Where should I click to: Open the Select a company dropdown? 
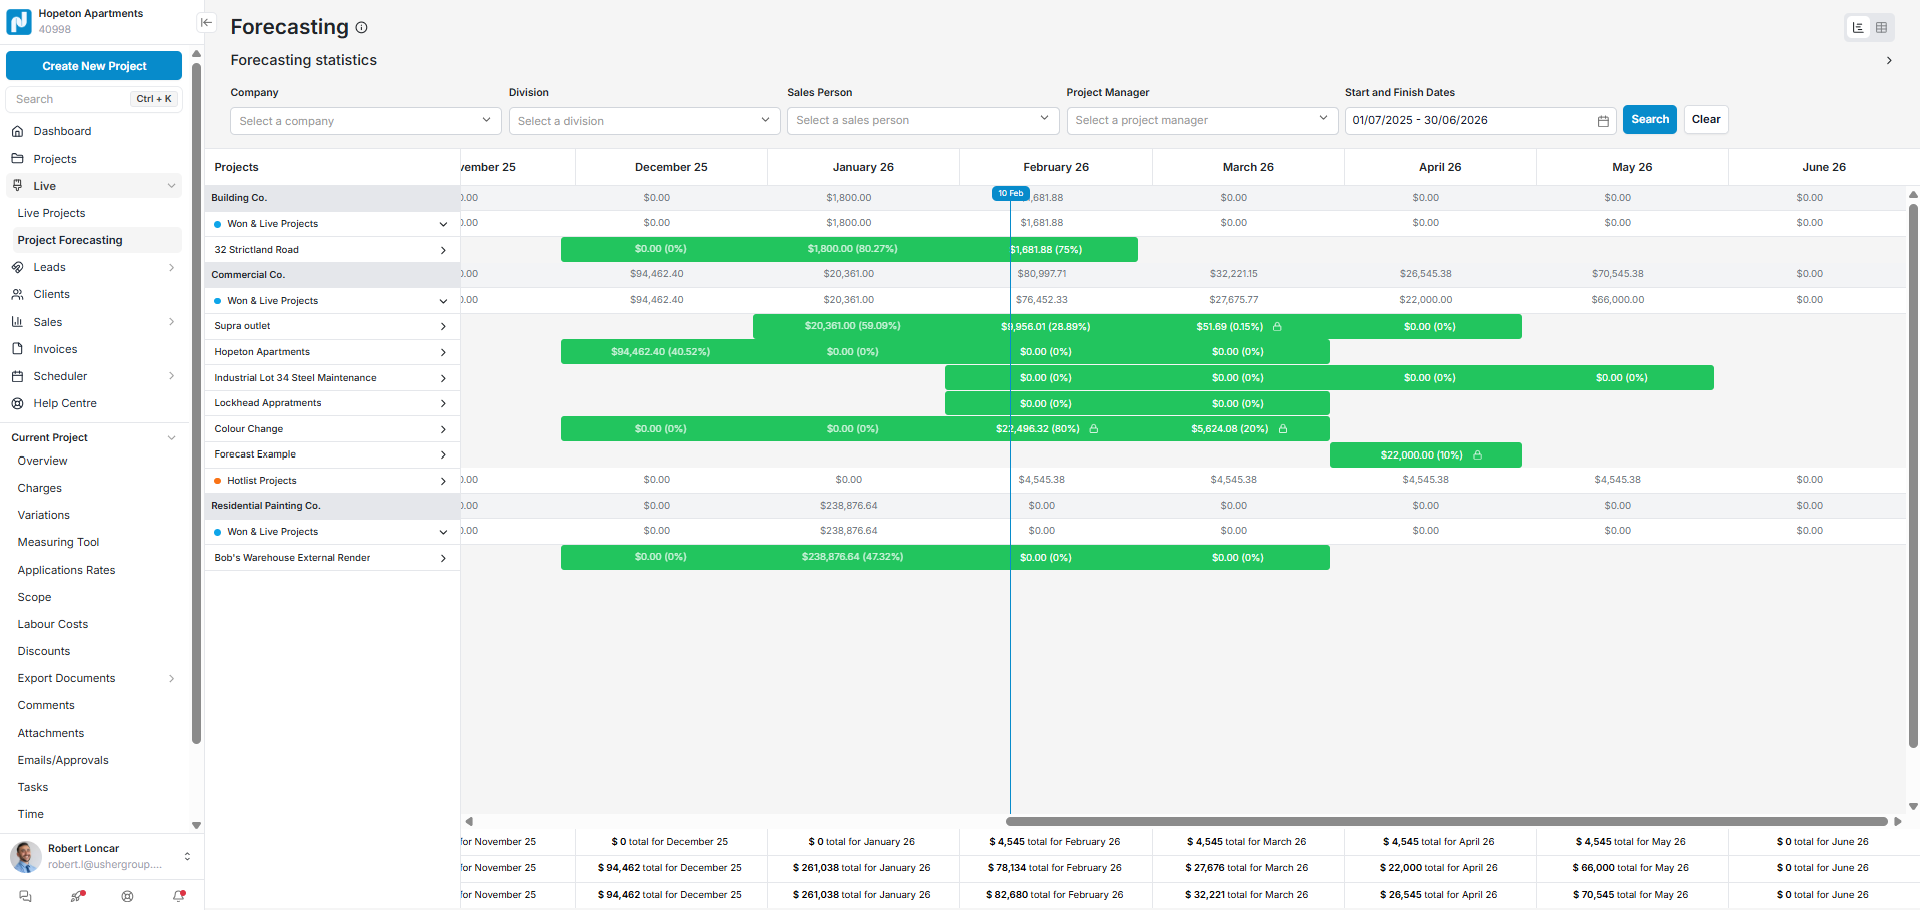point(366,121)
